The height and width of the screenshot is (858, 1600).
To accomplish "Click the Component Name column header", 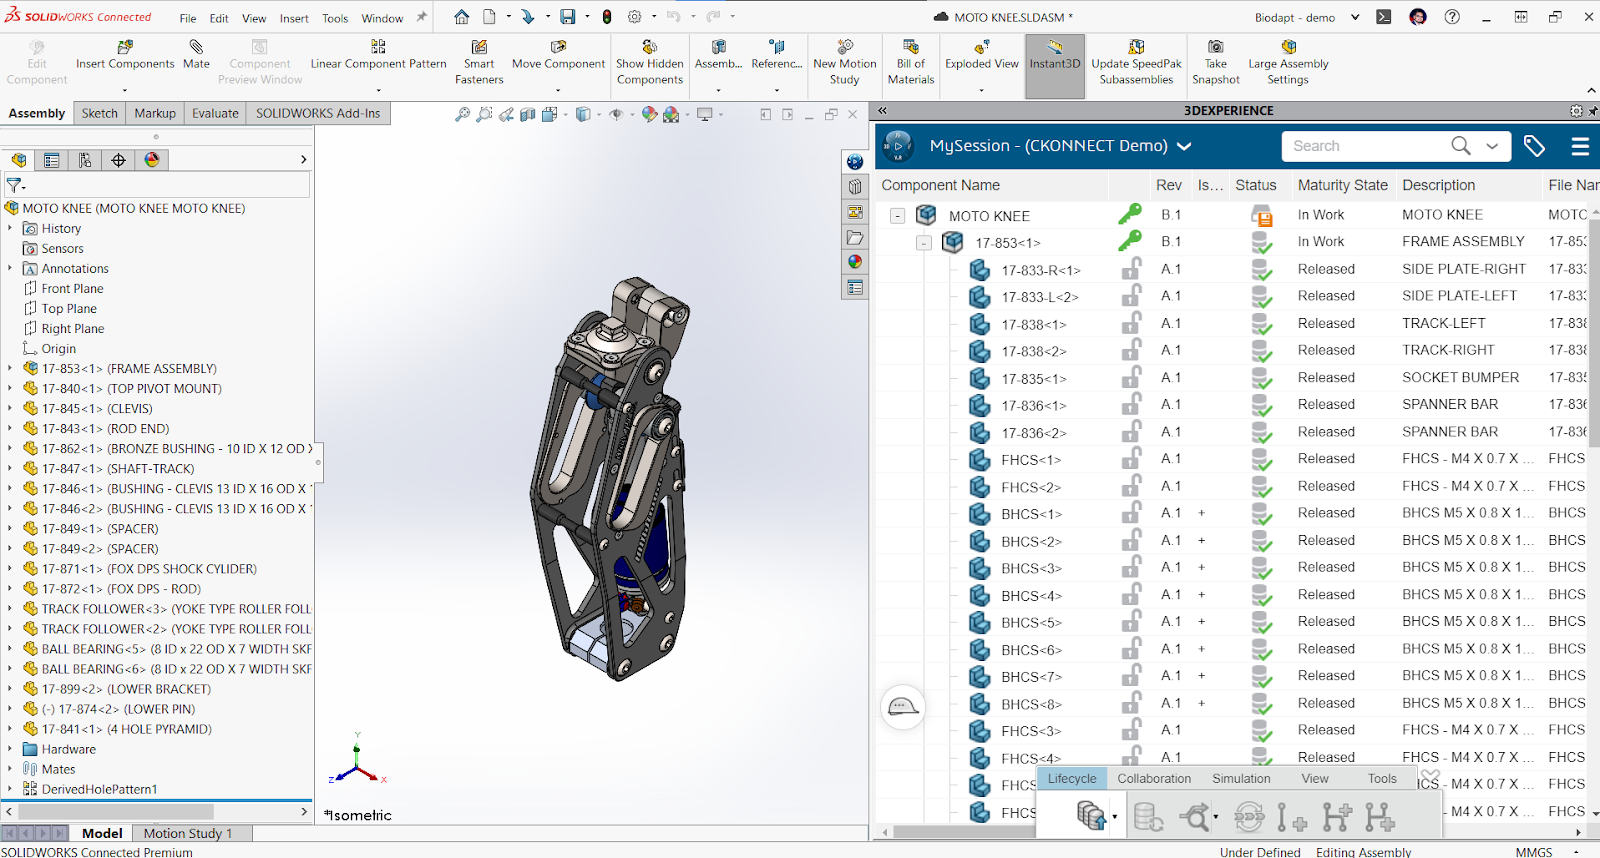I will (940, 185).
